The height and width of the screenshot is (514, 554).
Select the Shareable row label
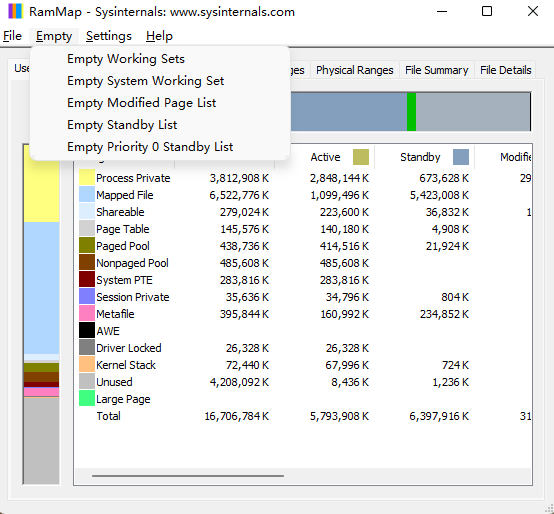pyautogui.click(x=120, y=212)
